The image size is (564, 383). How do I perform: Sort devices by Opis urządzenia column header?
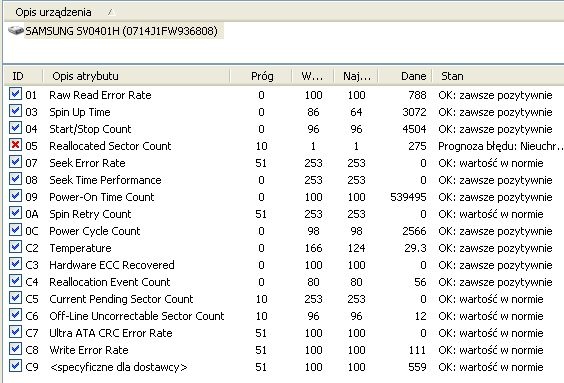pos(53,12)
